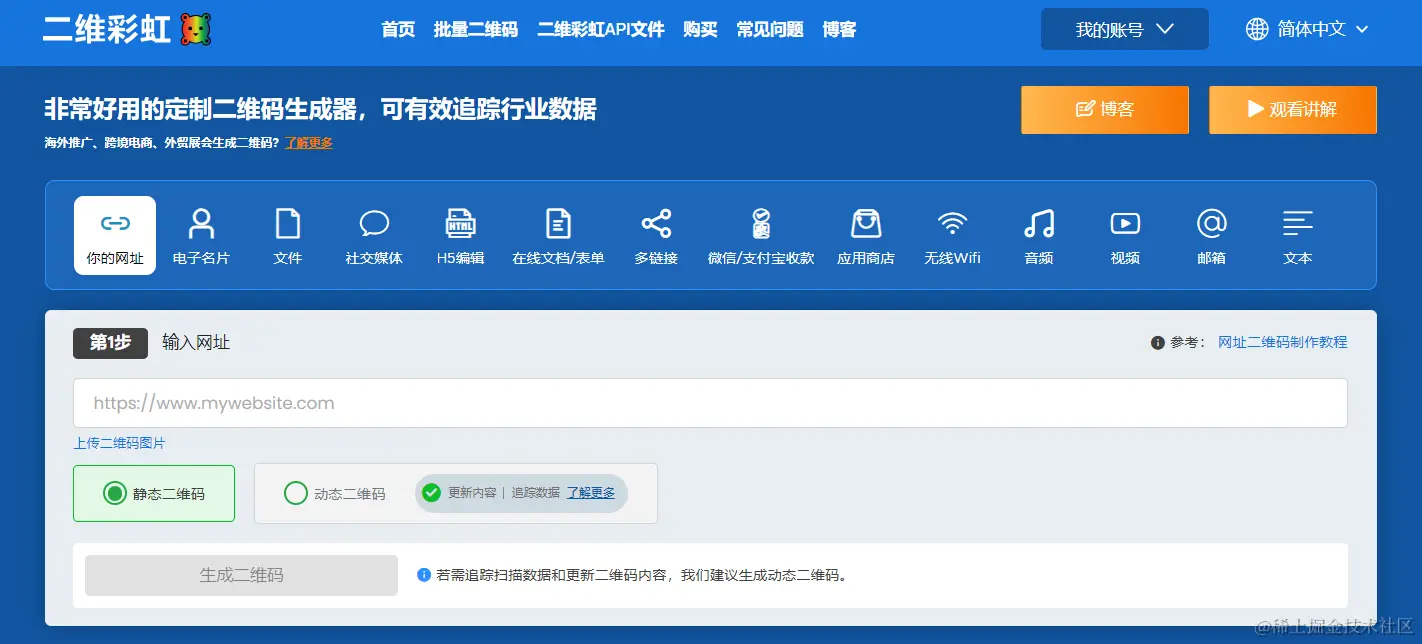Choose the 邮箱 QR code icon
1422x644 pixels.
click(x=1210, y=235)
